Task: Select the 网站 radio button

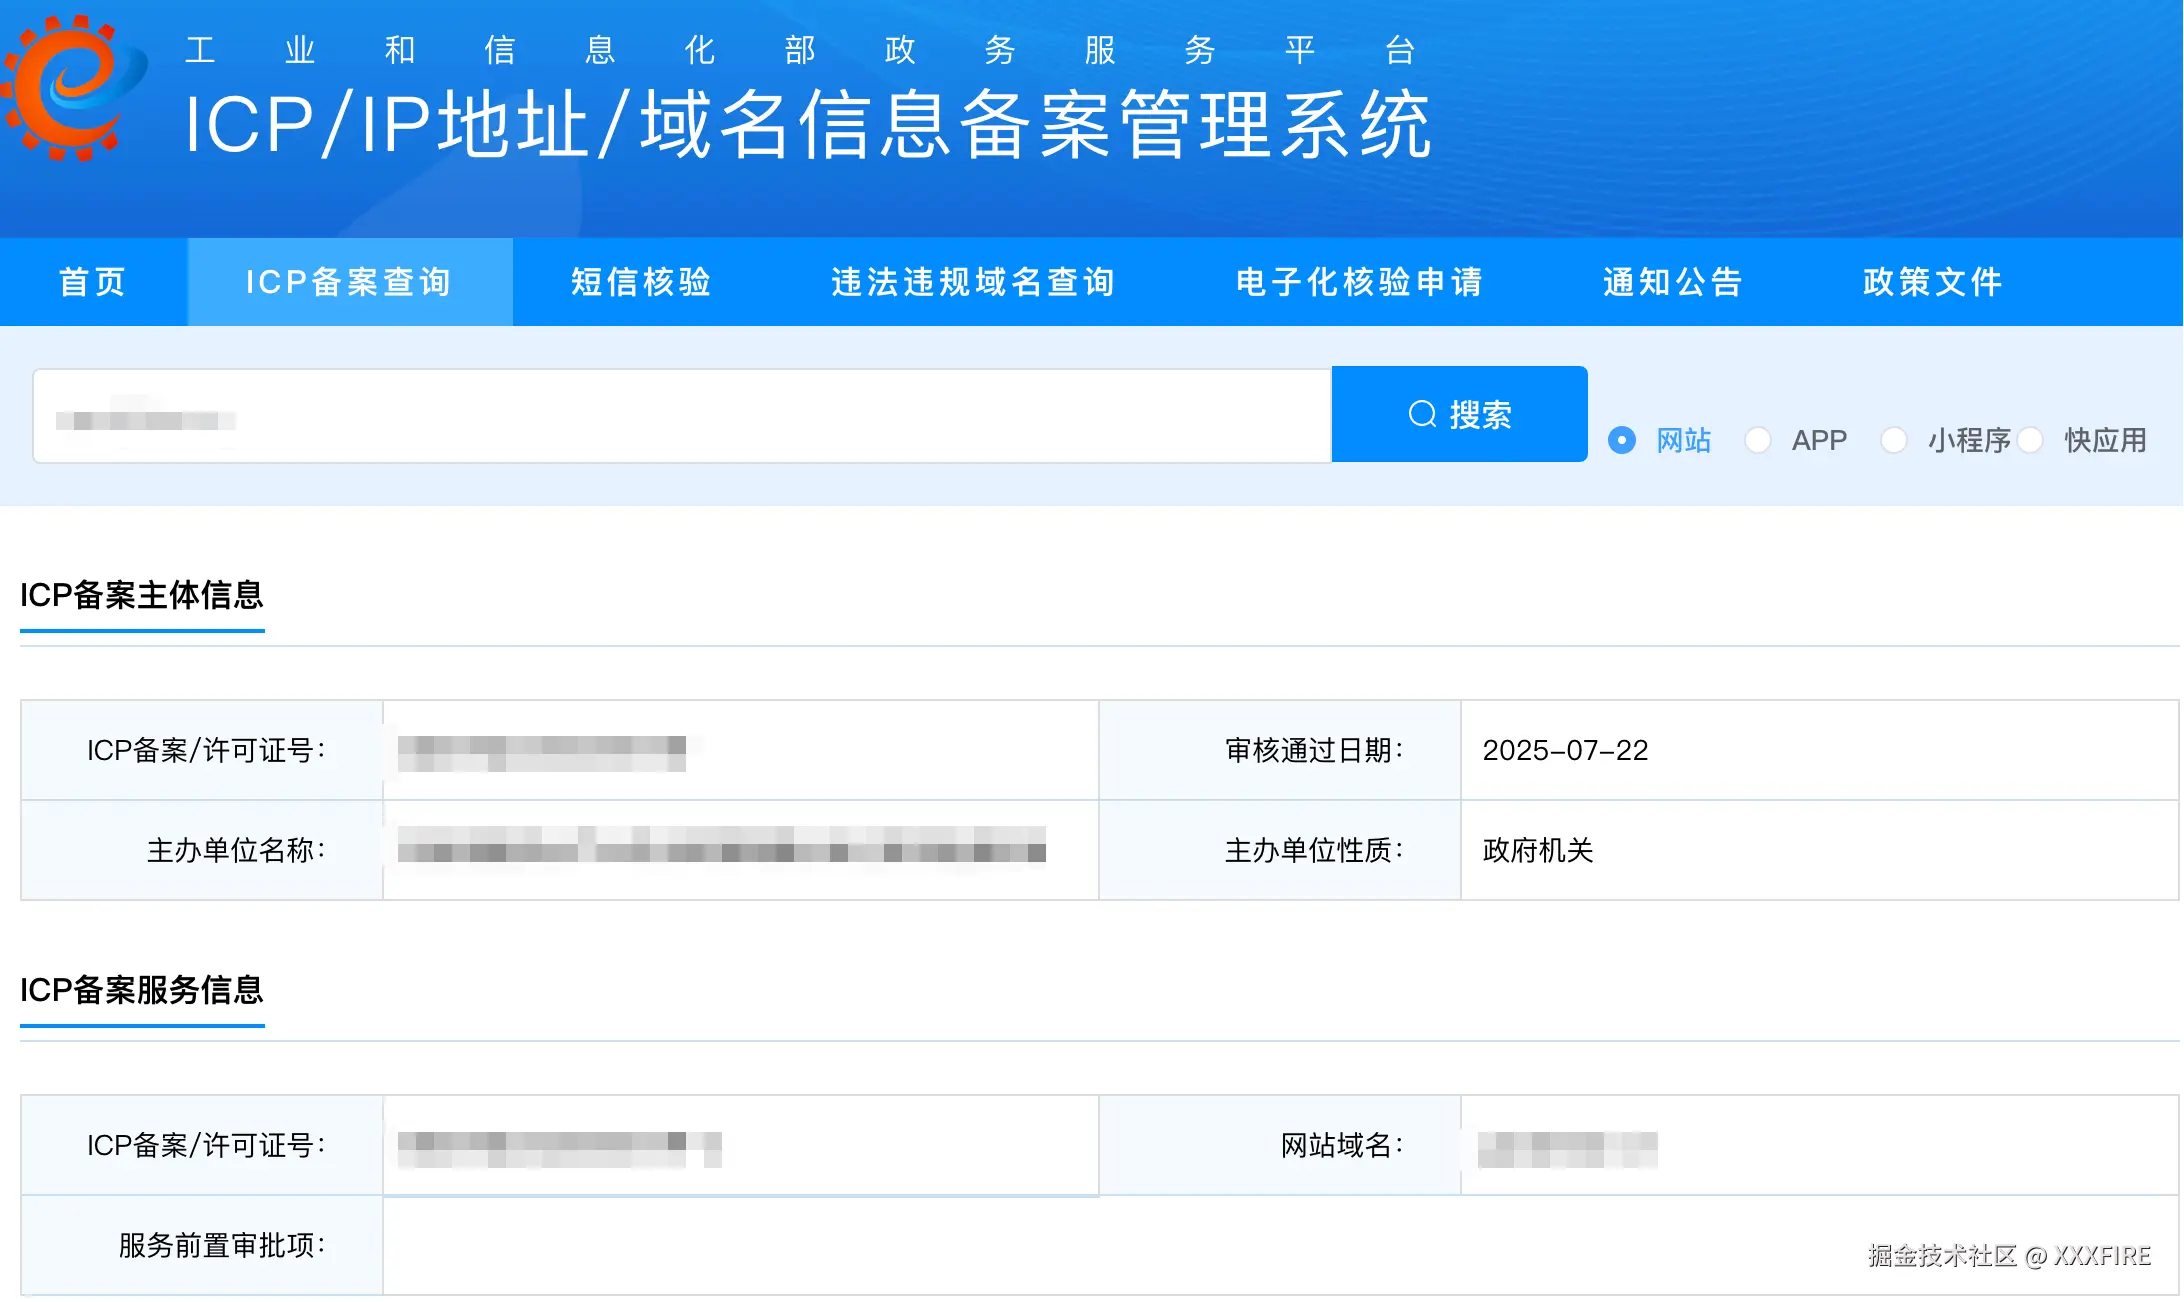Action: [x=1622, y=440]
